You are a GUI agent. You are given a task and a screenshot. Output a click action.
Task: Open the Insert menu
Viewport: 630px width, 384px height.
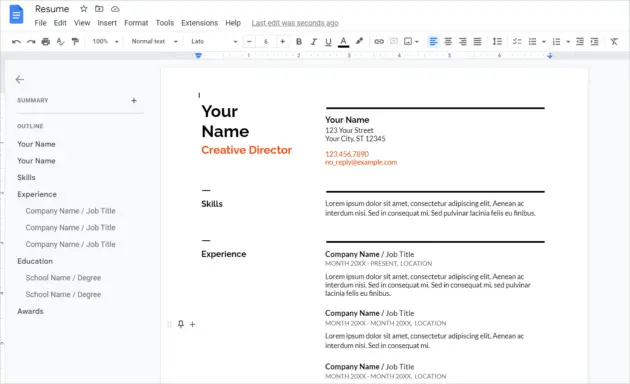pos(107,23)
